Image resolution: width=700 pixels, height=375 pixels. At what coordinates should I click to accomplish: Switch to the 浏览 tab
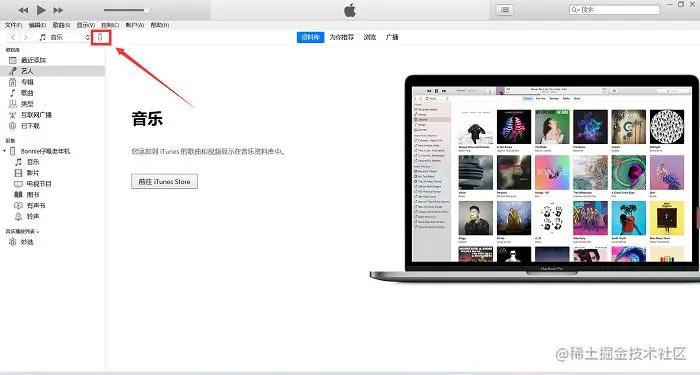pos(370,38)
